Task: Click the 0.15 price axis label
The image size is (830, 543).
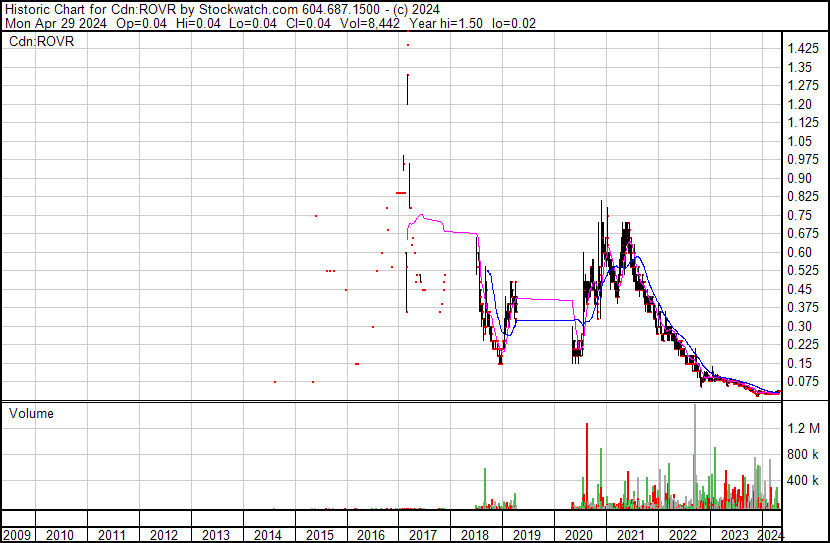Action: [x=799, y=363]
